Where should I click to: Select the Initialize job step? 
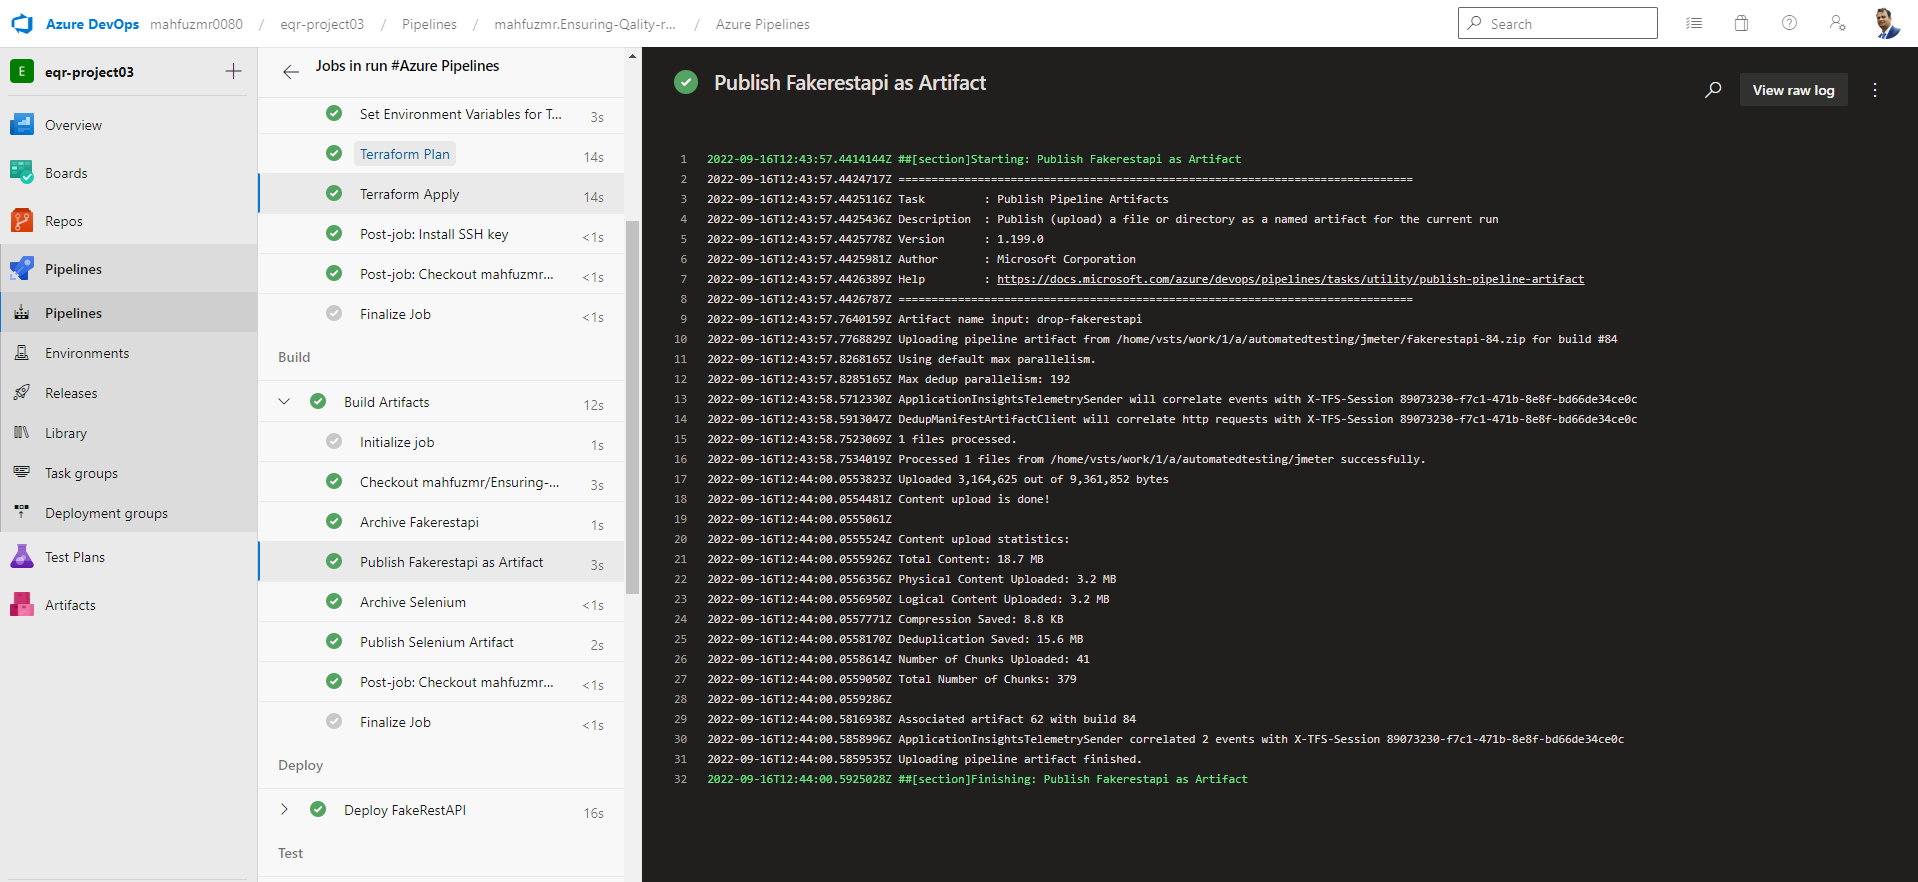pyautogui.click(x=441, y=442)
